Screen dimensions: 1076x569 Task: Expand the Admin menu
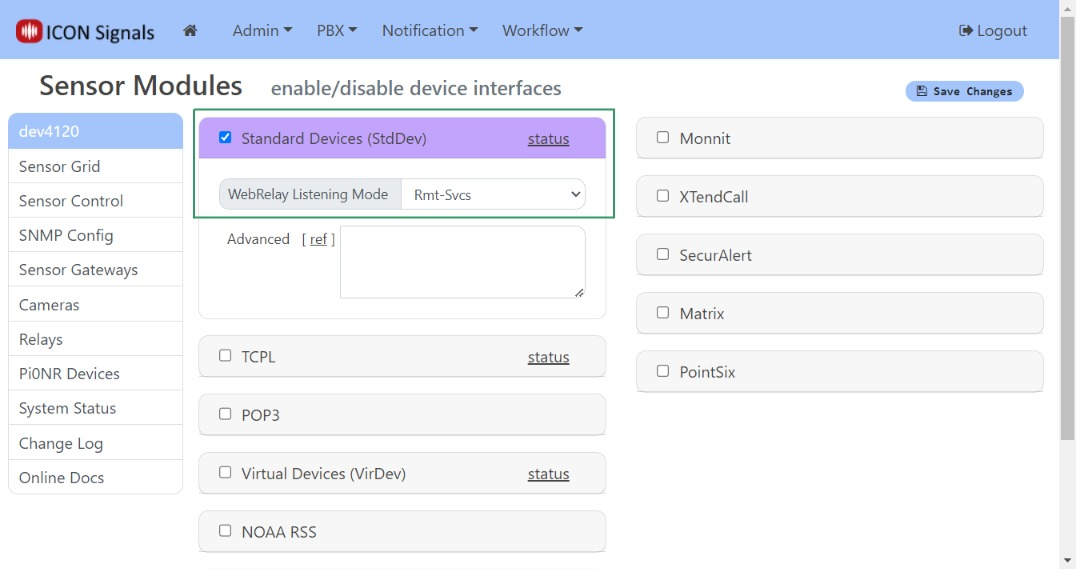[x=262, y=31]
